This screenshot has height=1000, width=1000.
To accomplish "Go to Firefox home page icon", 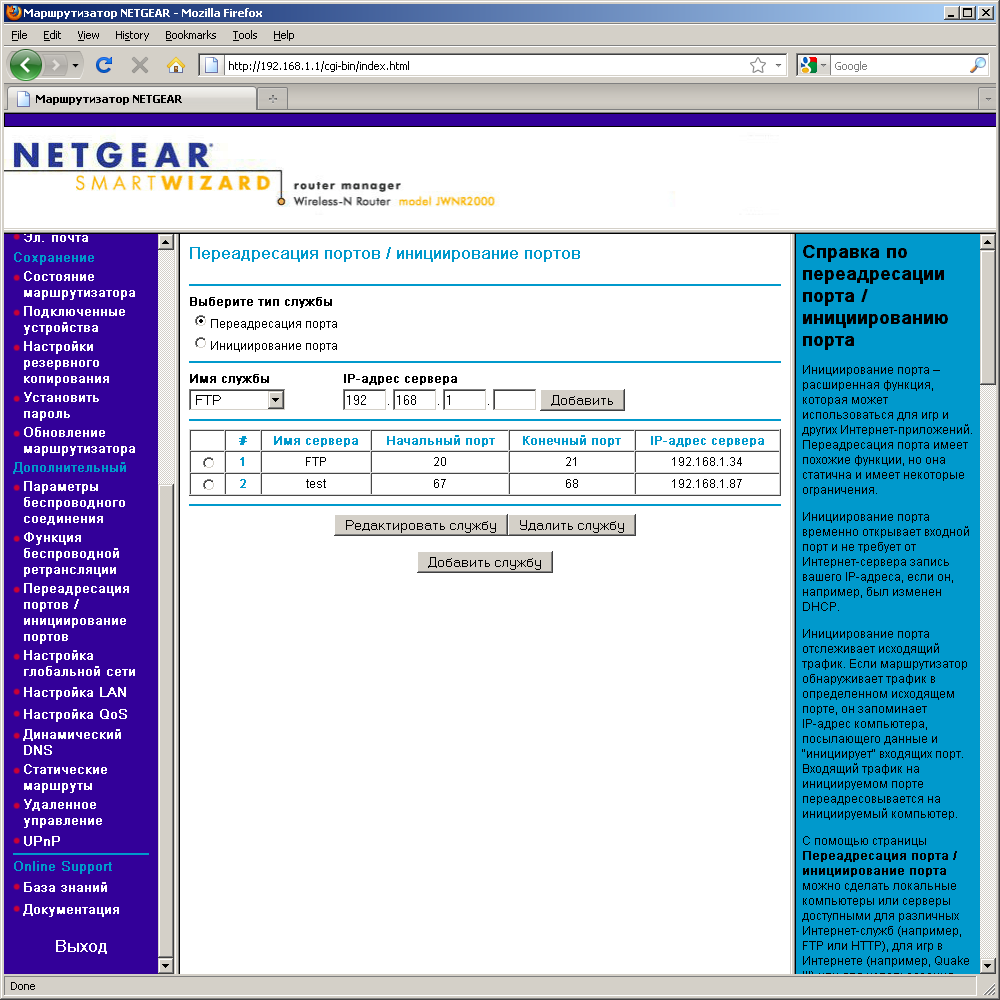I will point(175,65).
